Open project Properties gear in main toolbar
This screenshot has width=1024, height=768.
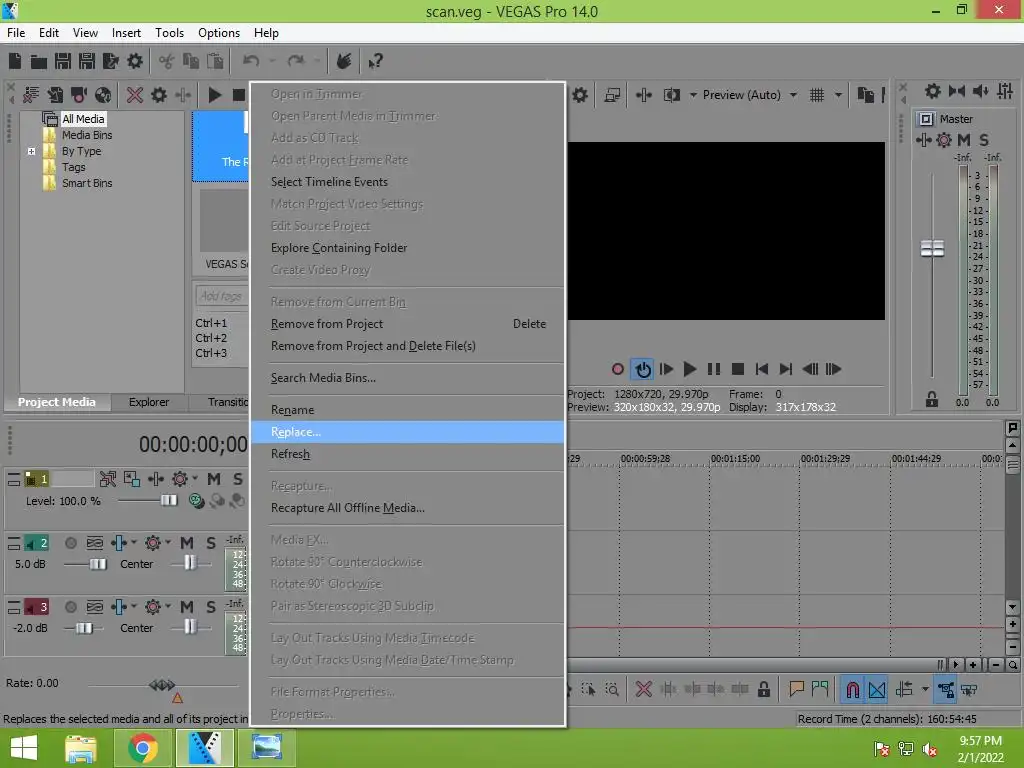135,61
